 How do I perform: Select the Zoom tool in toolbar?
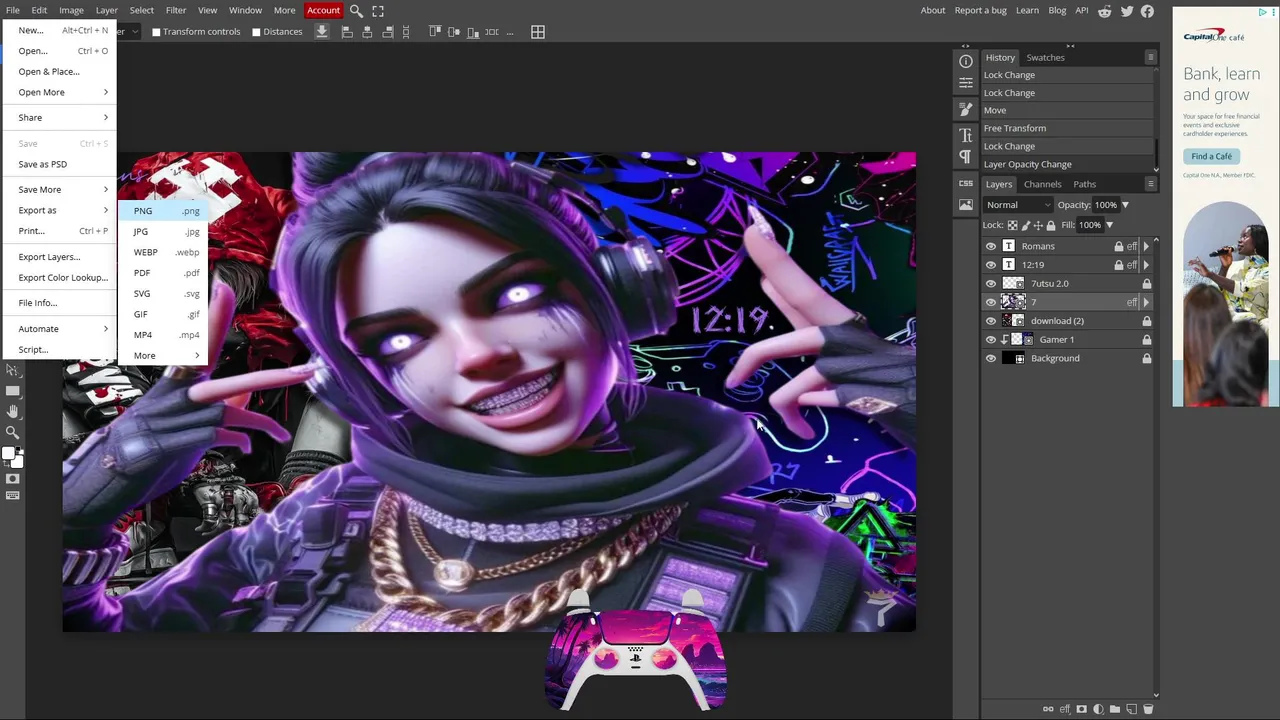tap(13, 432)
